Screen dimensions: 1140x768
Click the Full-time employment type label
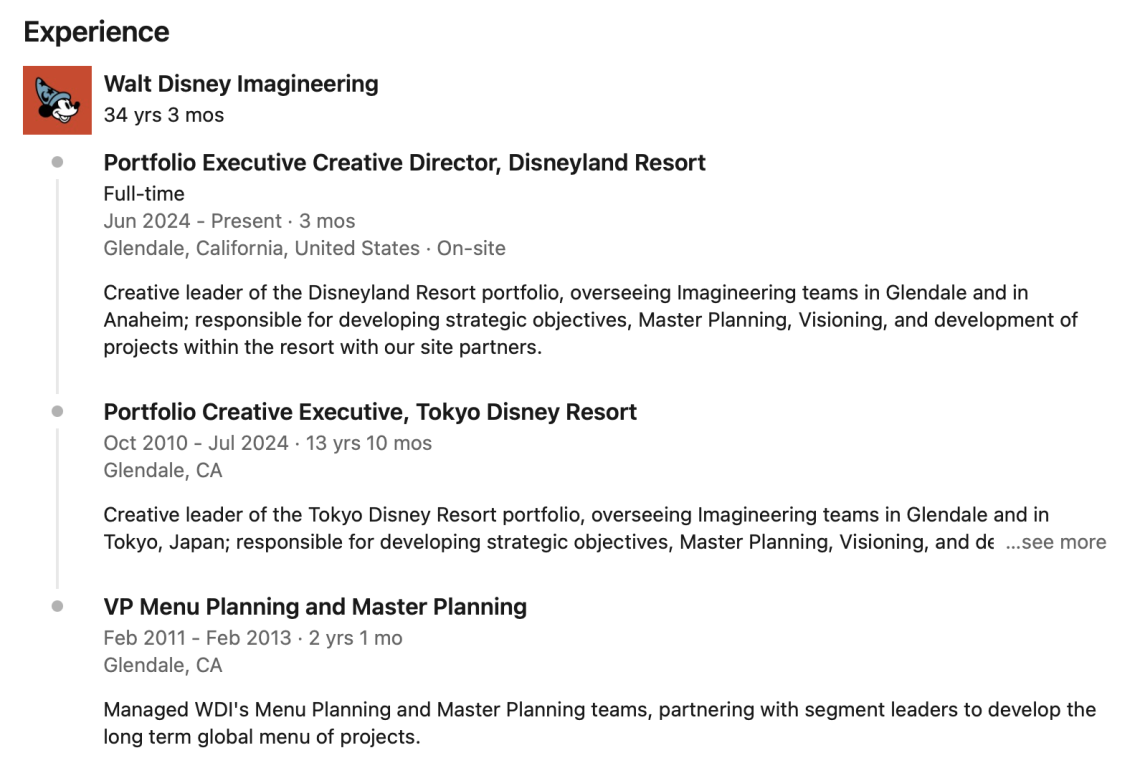click(144, 194)
